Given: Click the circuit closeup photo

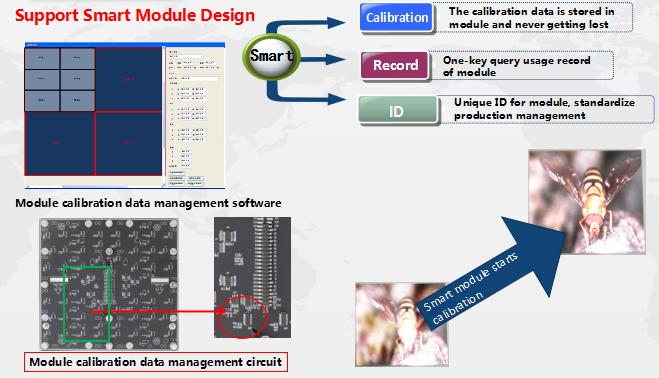Looking at the screenshot, I should point(252,278).
